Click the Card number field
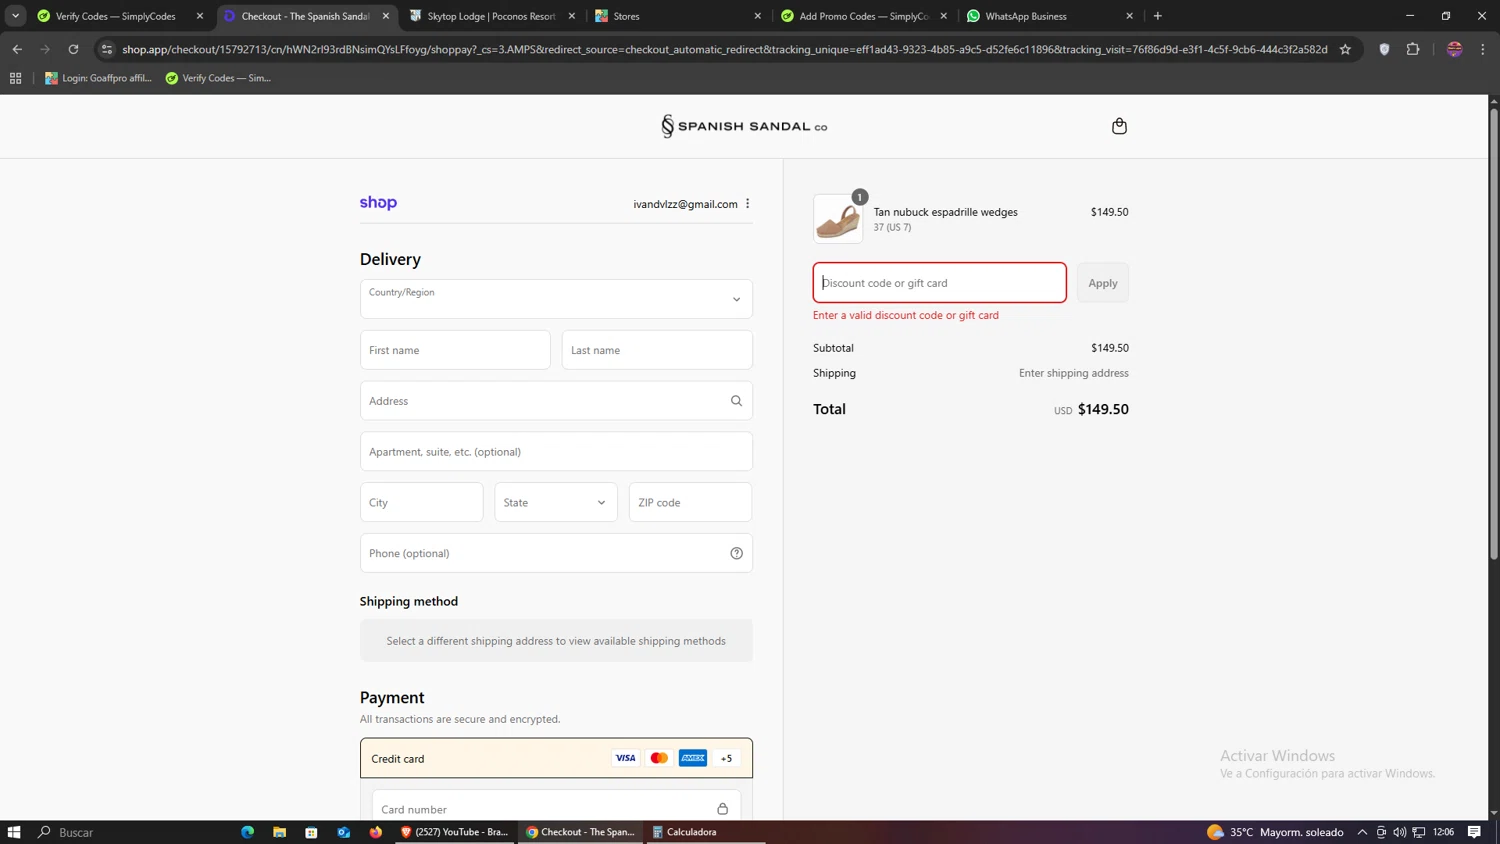Viewport: 1500px width, 844px height. tap(556, 808)
